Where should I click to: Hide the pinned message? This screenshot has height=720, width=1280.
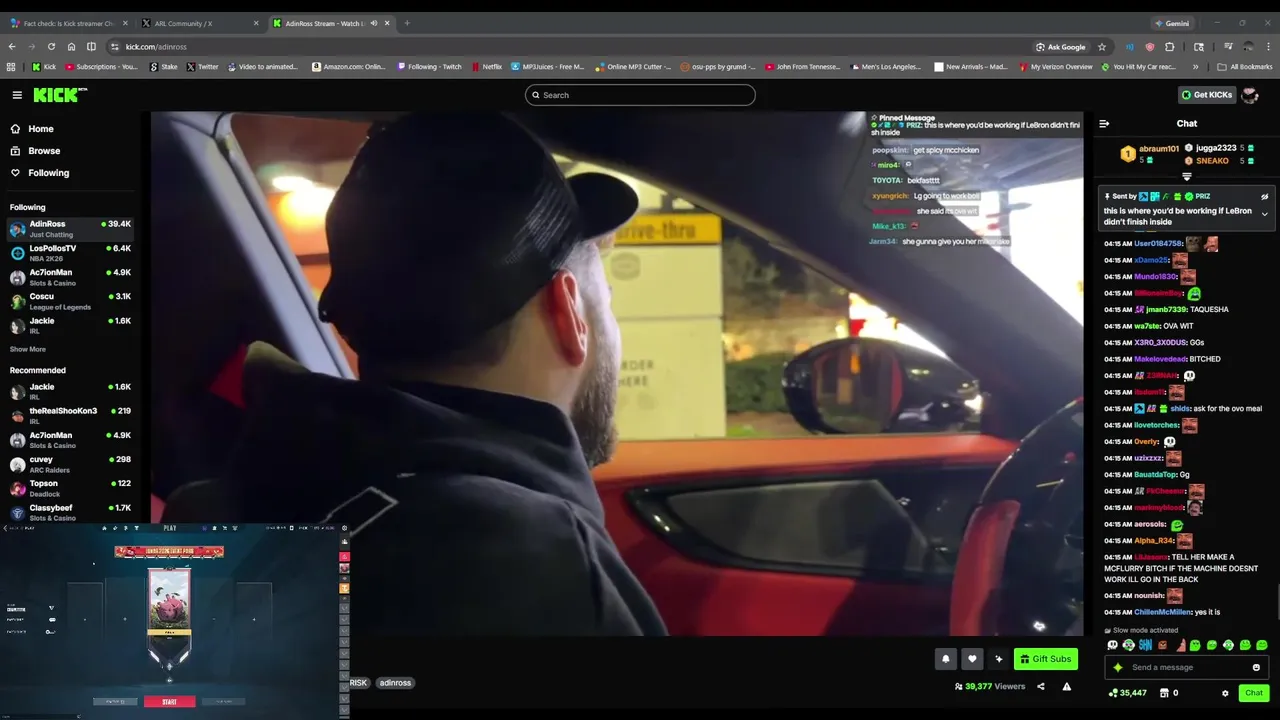(1264, 197)
